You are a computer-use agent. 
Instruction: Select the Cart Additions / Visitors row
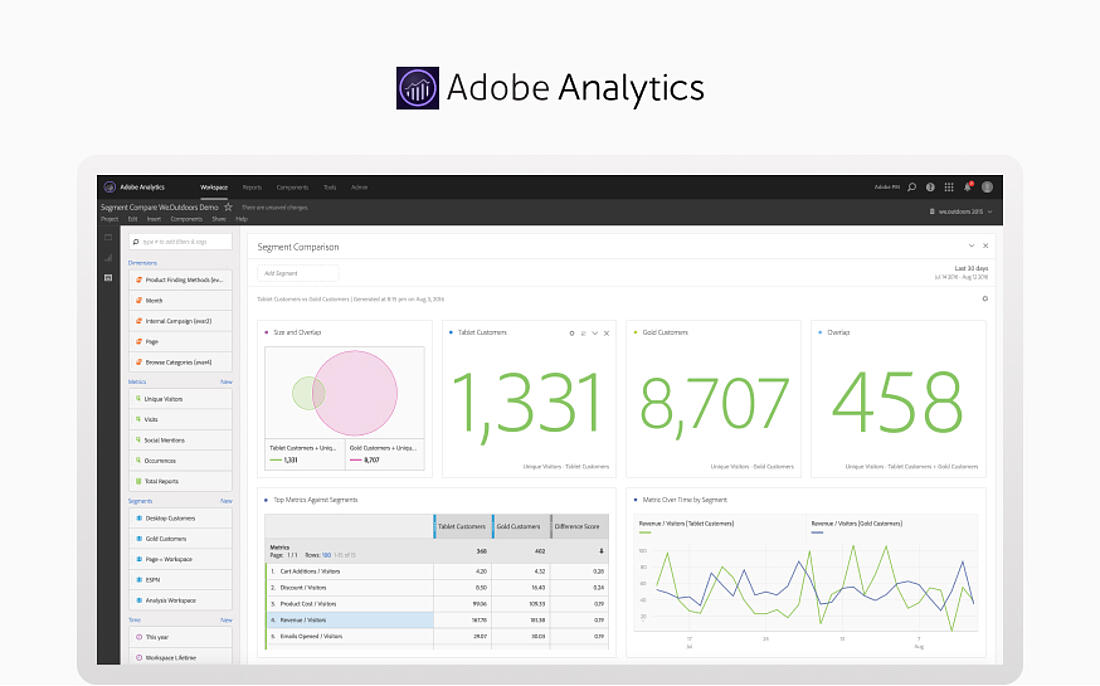pos(436,572)
